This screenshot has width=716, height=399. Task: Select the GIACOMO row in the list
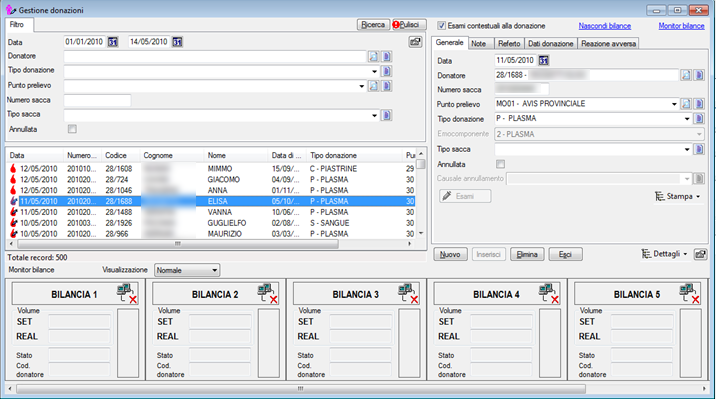tap(212, 179)
